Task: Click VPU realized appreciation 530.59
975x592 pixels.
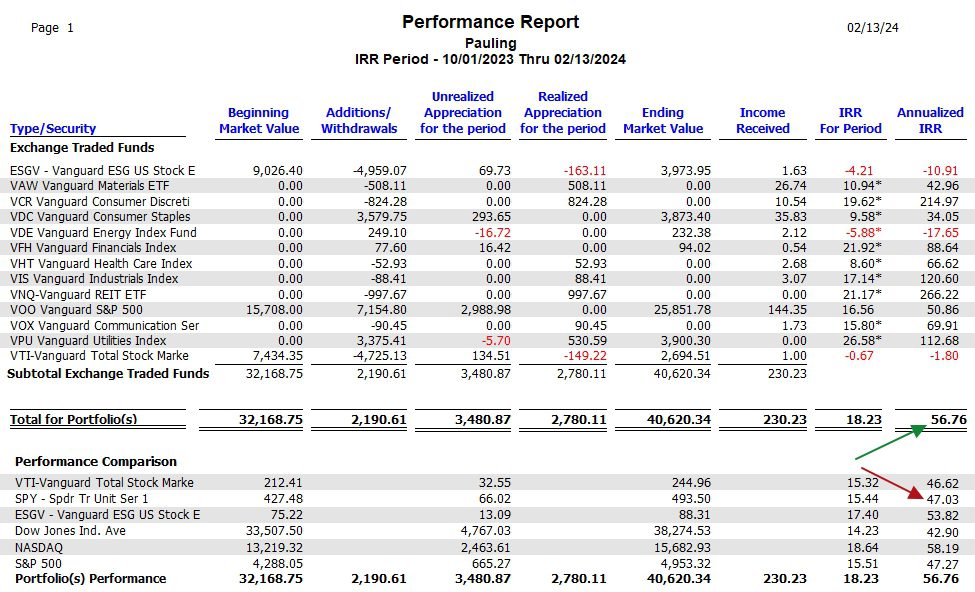Action: (588, 341)
